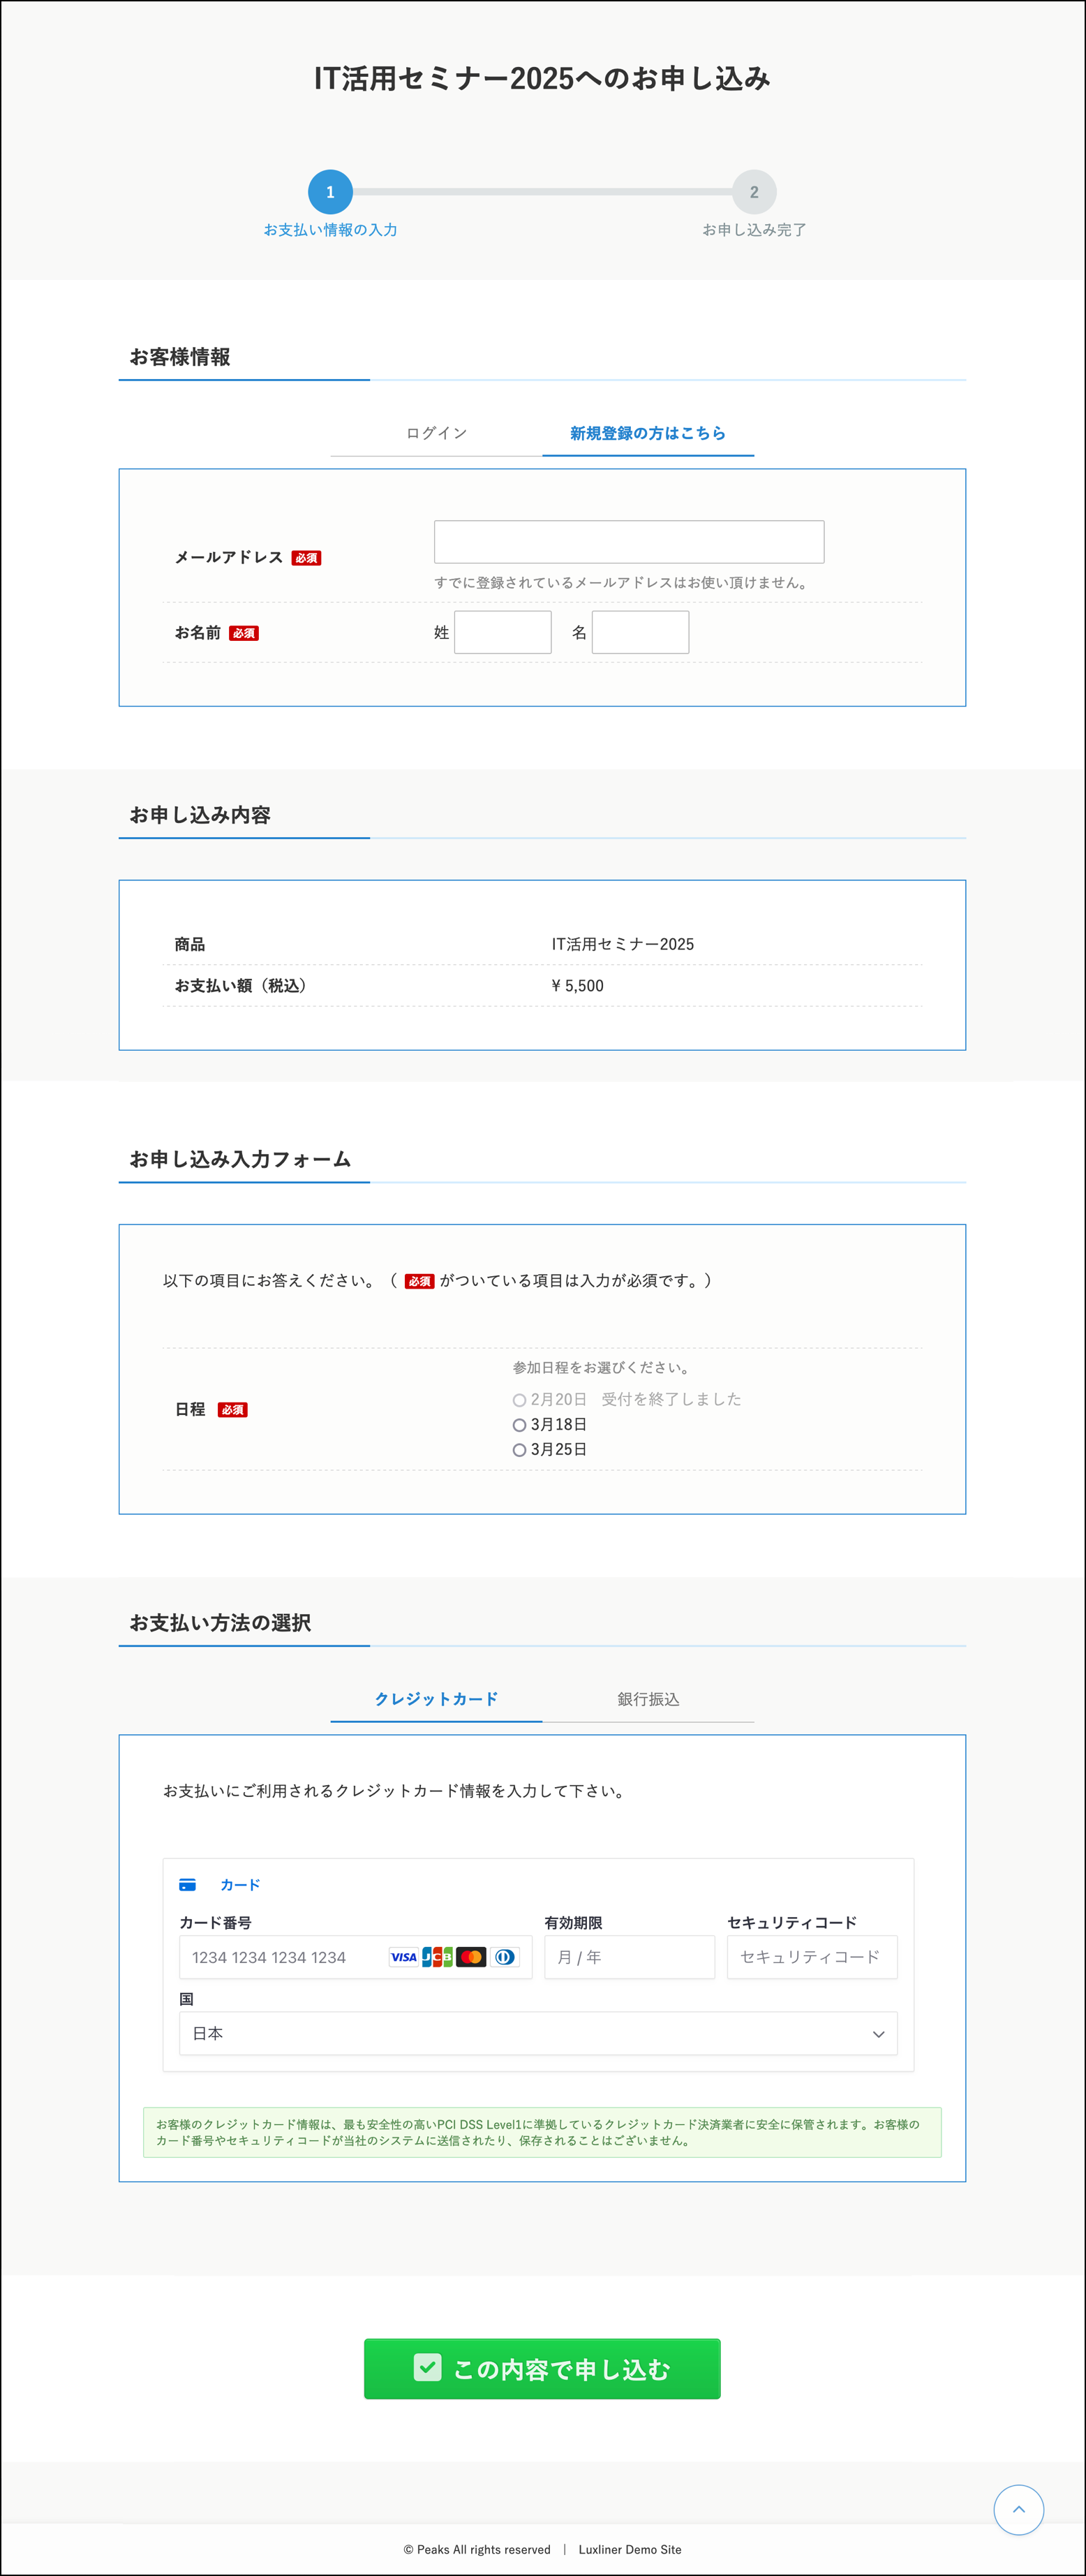Click the Diners Club logo

(505, 1957)
